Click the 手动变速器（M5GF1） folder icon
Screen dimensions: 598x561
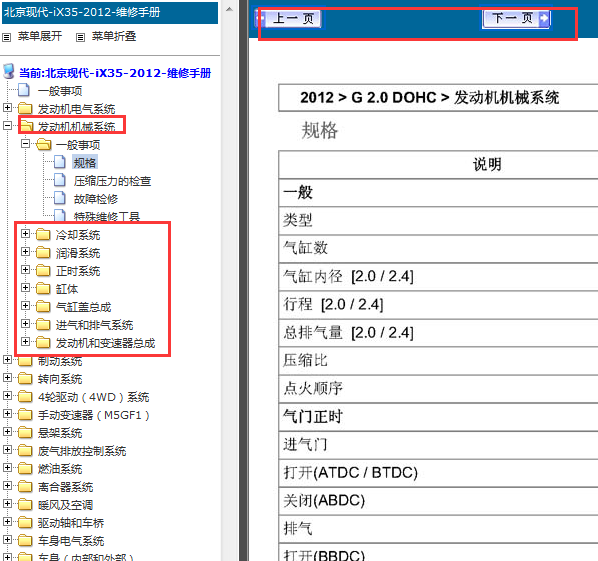(x=25, y=414)
